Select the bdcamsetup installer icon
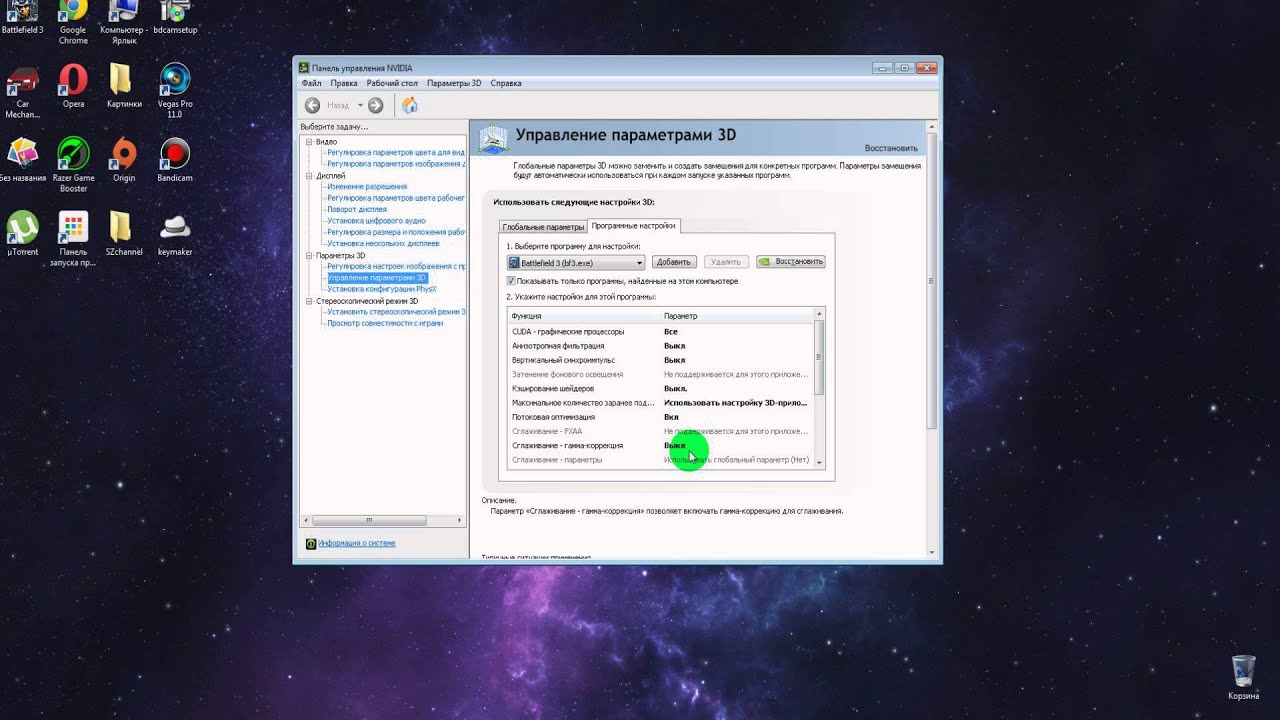 coord(175,17)
